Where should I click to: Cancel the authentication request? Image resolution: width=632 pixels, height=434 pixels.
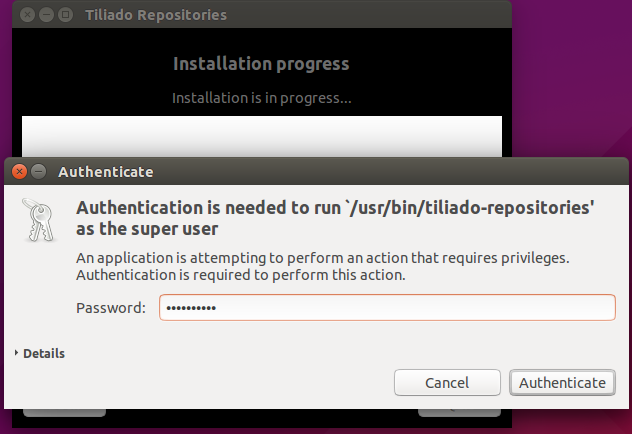447,382
